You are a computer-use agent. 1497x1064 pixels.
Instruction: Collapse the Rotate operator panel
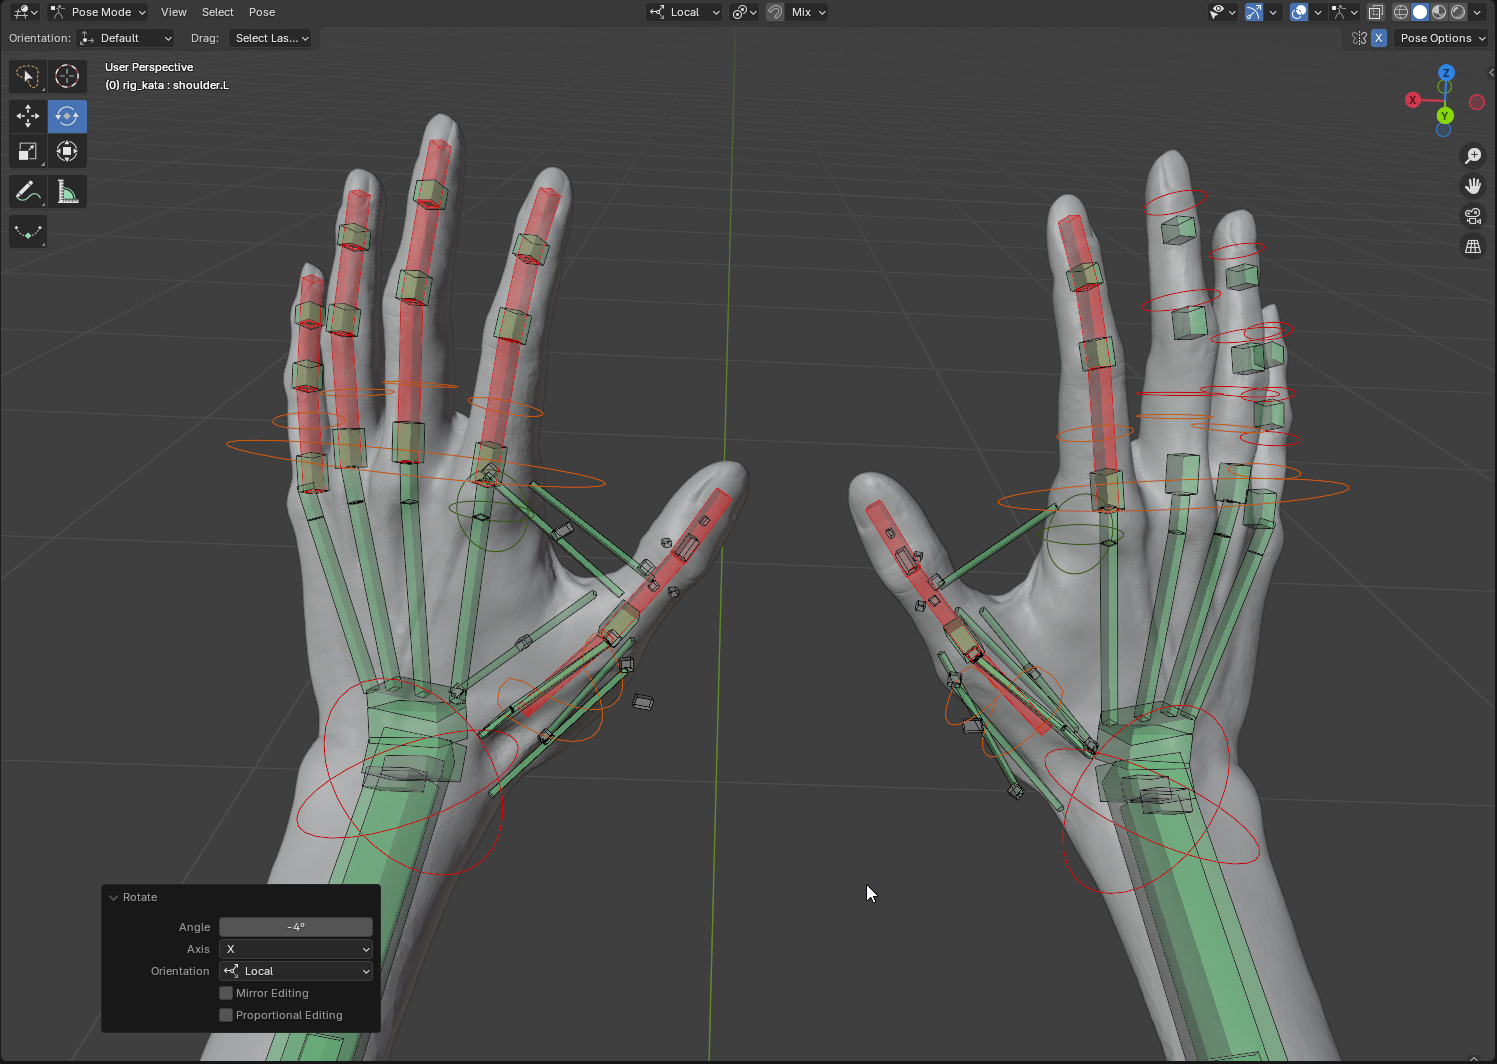(114, 897)
